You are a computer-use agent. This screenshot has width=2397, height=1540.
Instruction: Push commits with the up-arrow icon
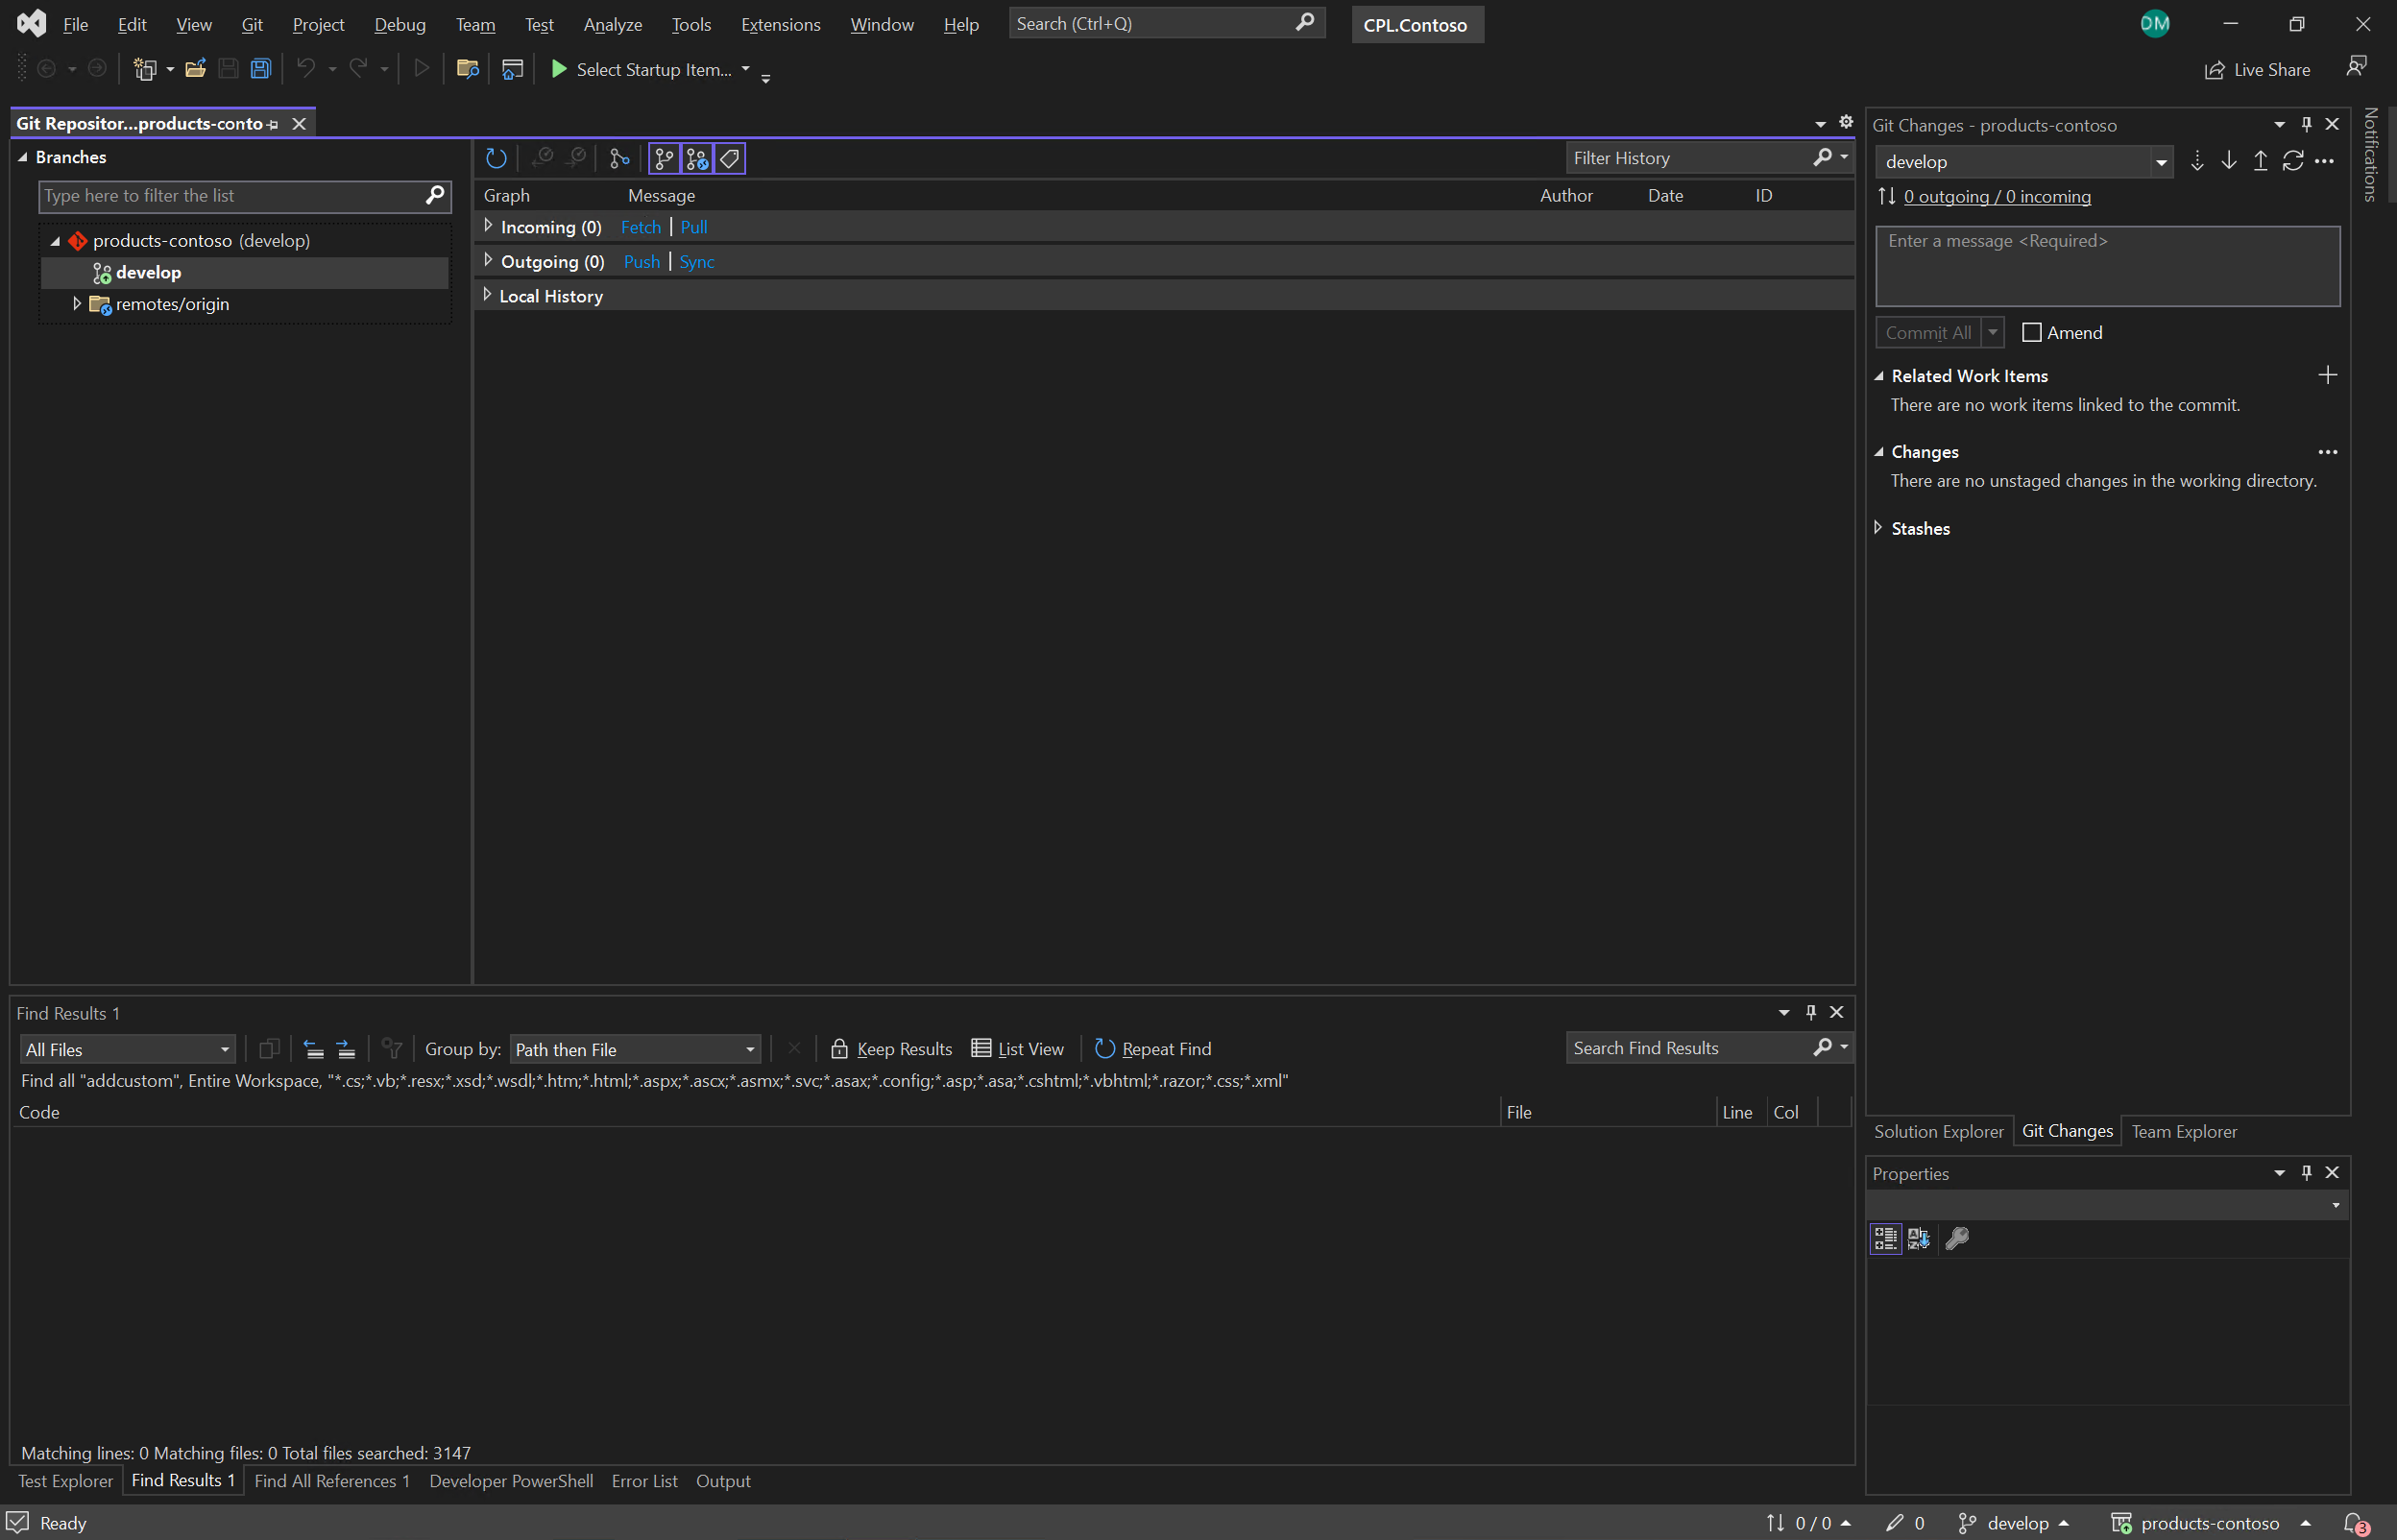[2260, 161]
